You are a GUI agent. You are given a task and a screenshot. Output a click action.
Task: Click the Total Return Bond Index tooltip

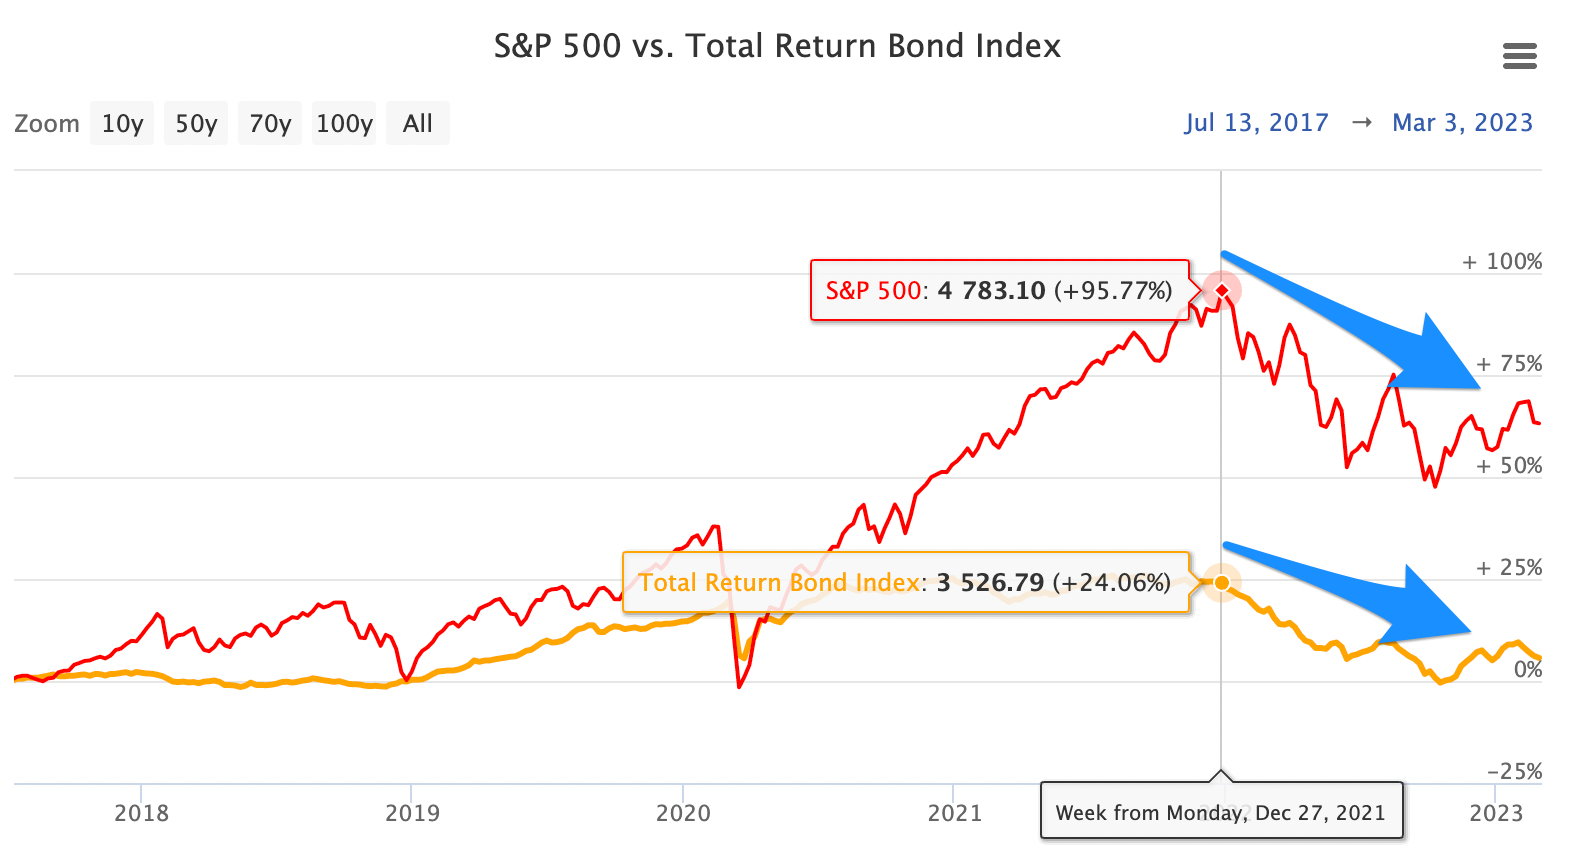905,582
